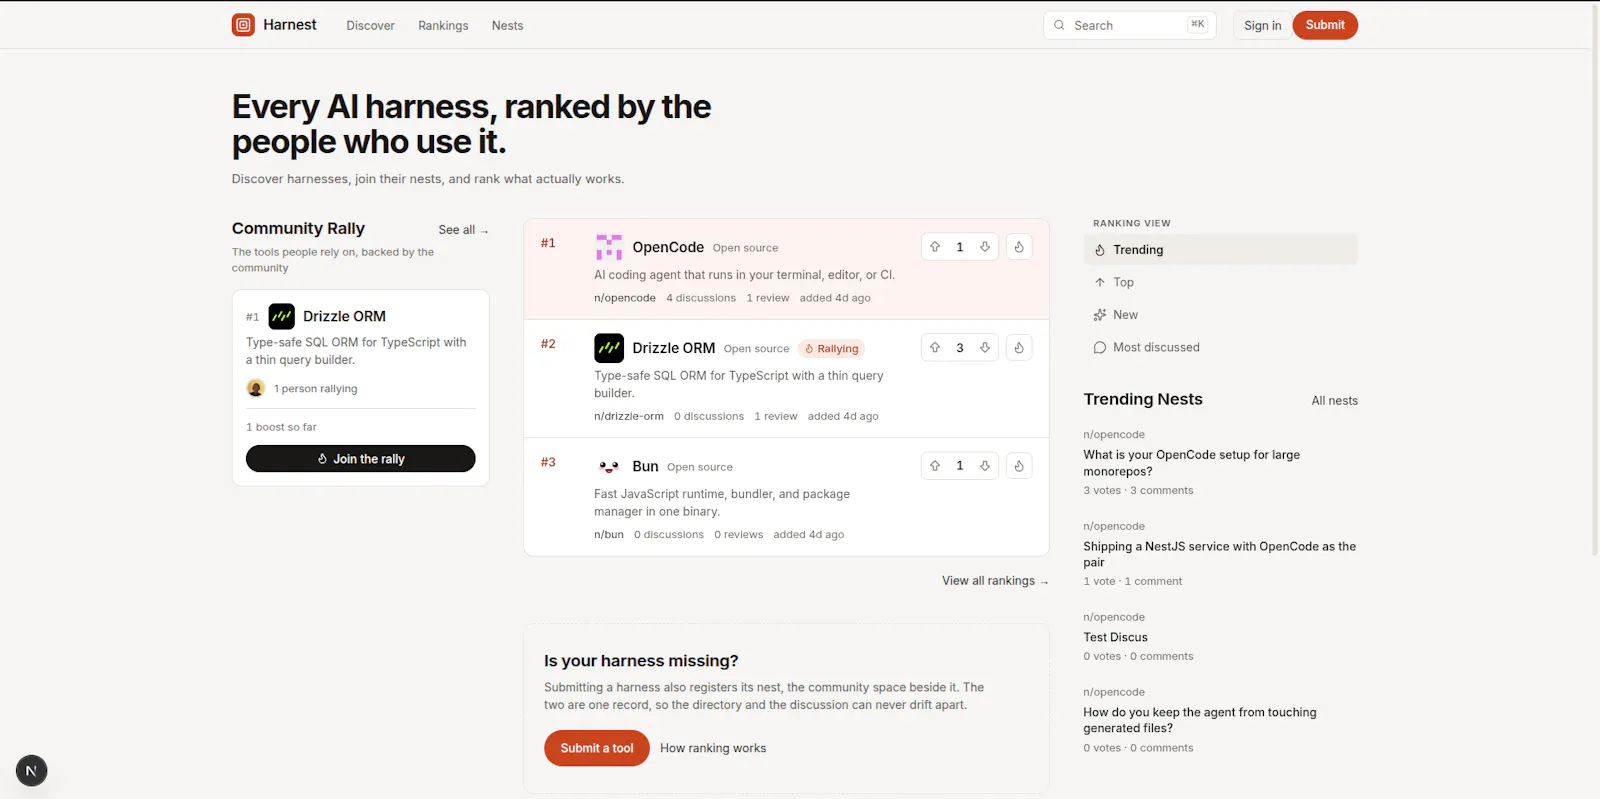Boost Drizzle ORM with the flame icon
Image resolution: width=1600 pixels, height=799 pixels.
[1019, 348]
